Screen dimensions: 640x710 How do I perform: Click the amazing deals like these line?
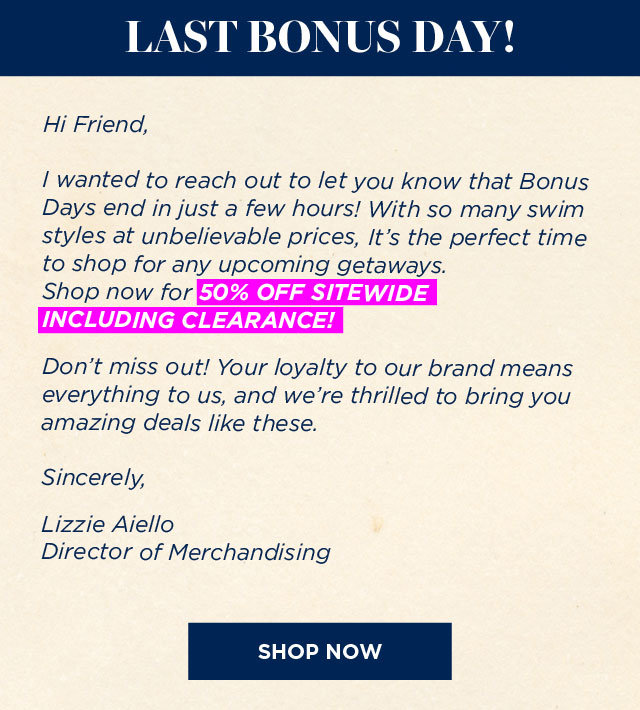pyautogui.click(x=179, y=423)
